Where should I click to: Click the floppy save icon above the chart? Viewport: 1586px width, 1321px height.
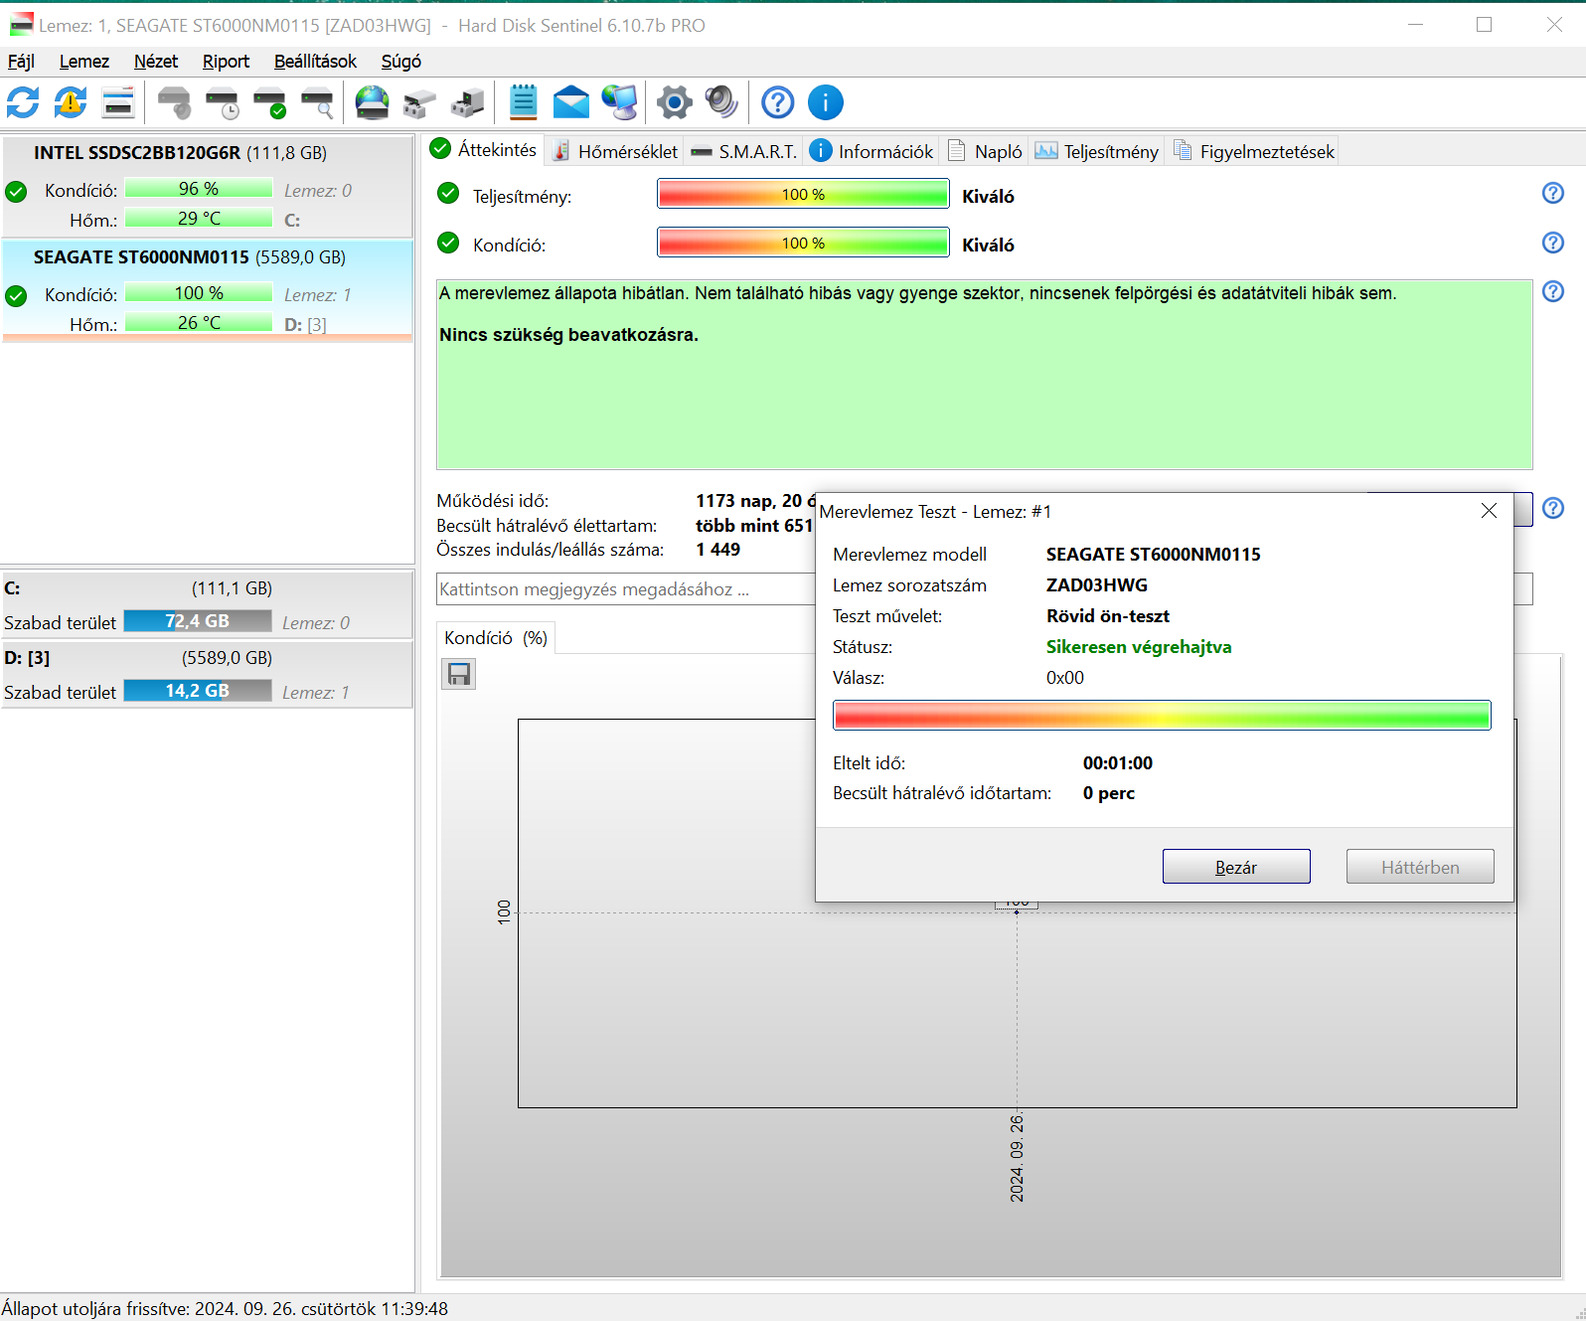point(459,675)
